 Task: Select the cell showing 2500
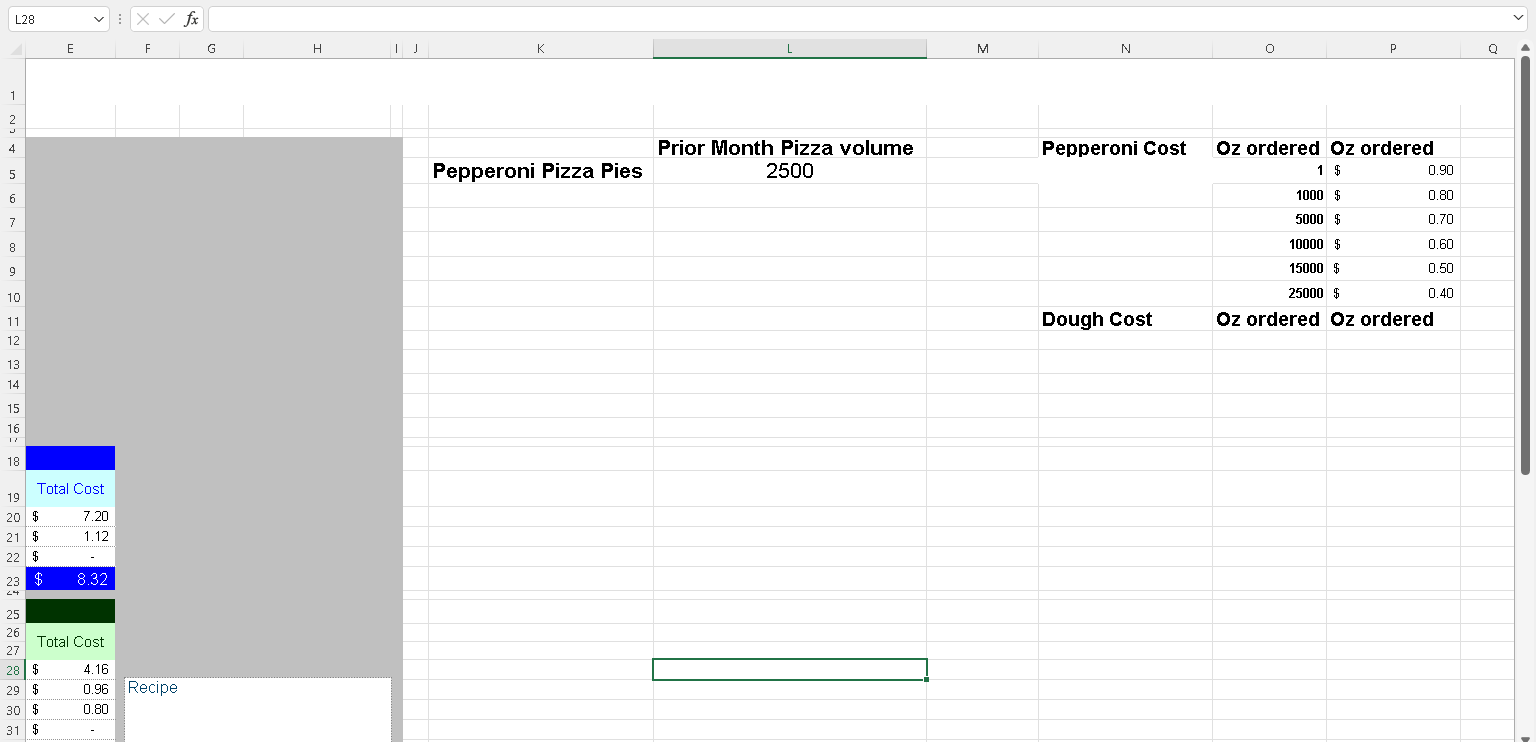789,171
